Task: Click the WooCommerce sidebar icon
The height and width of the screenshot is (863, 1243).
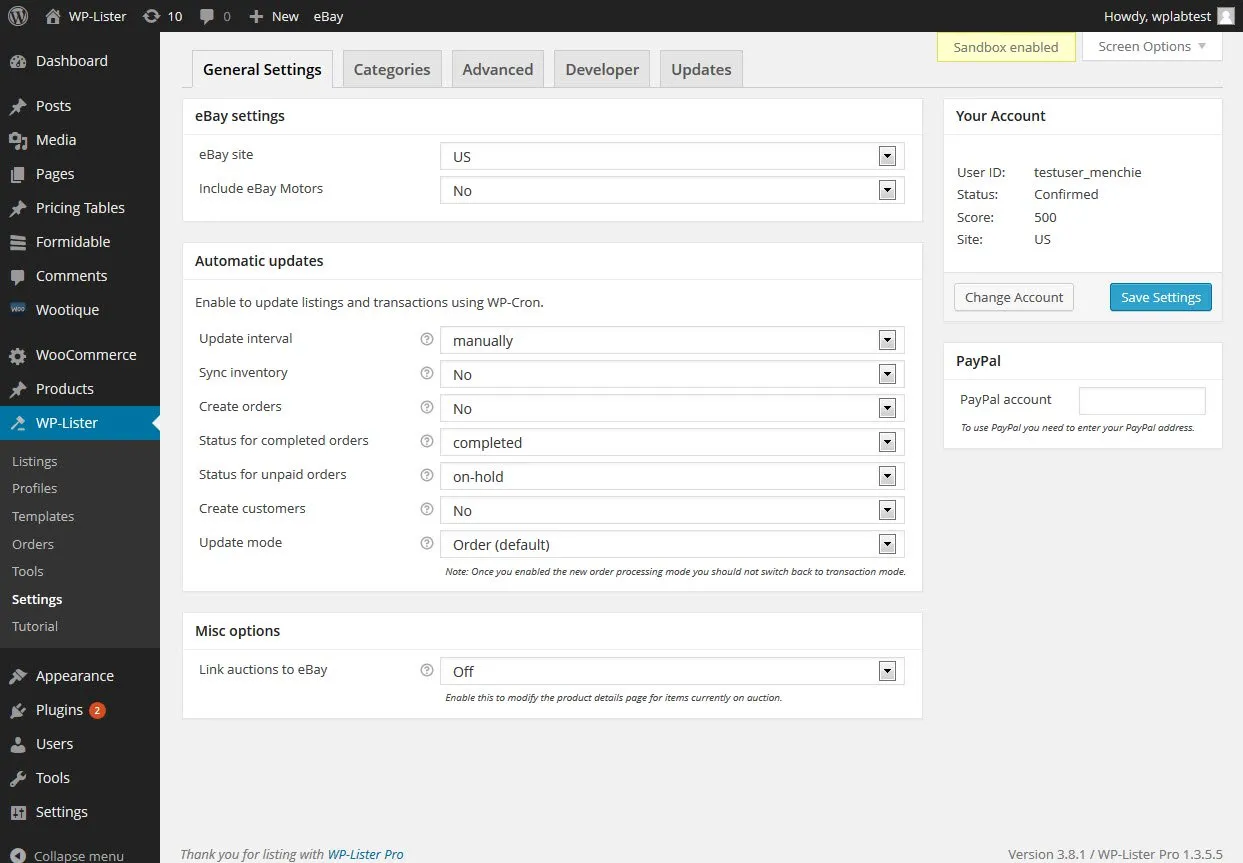Action: click(x=21, y=354)
